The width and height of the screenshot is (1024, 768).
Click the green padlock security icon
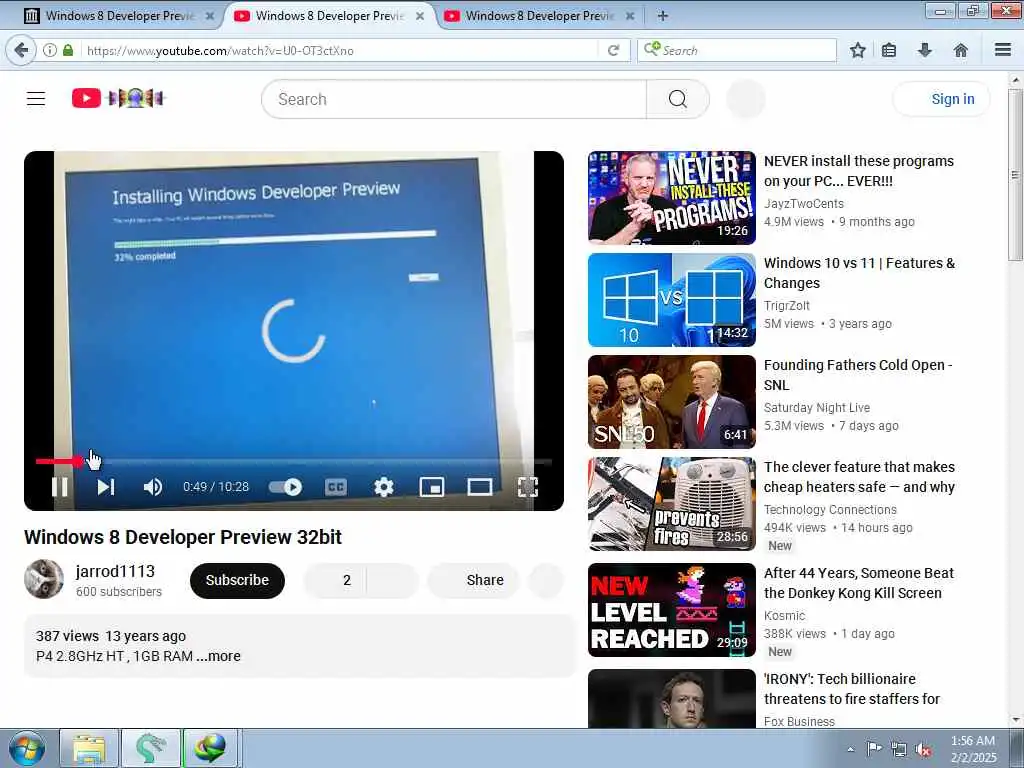click(x=68, y=50)
